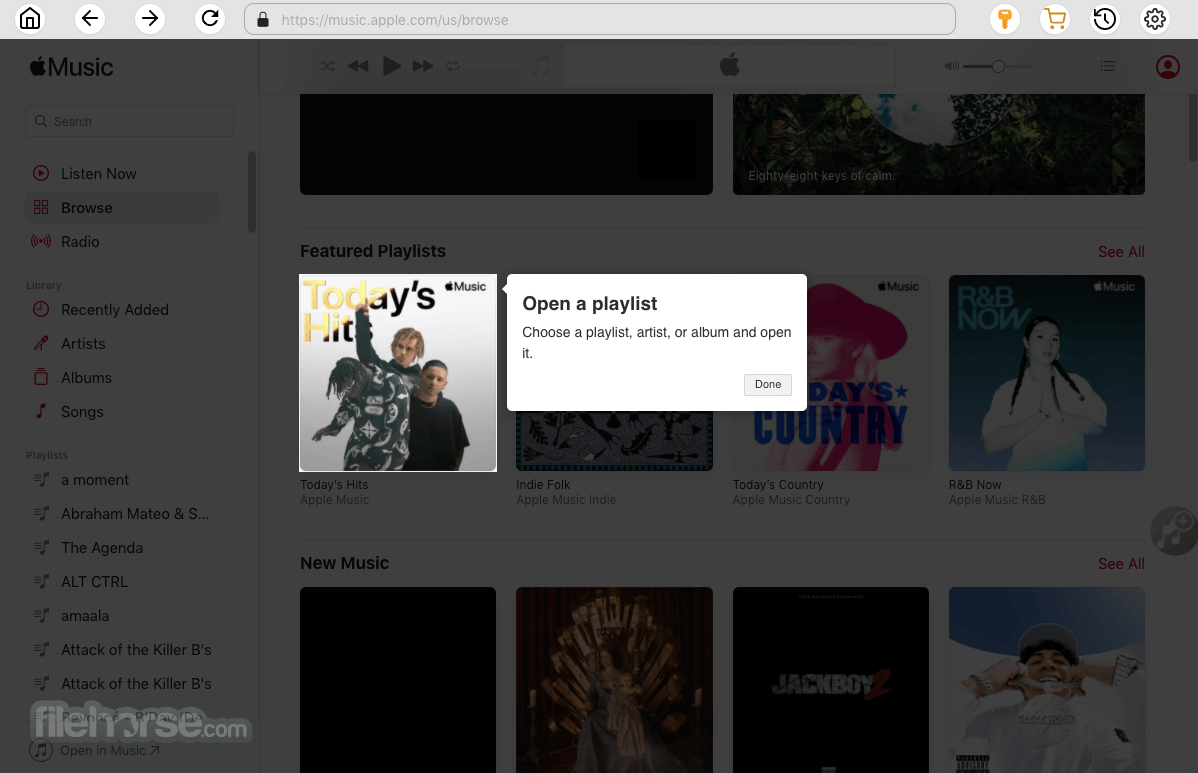Click the Indie Folk playlist title

coord(542,484)
